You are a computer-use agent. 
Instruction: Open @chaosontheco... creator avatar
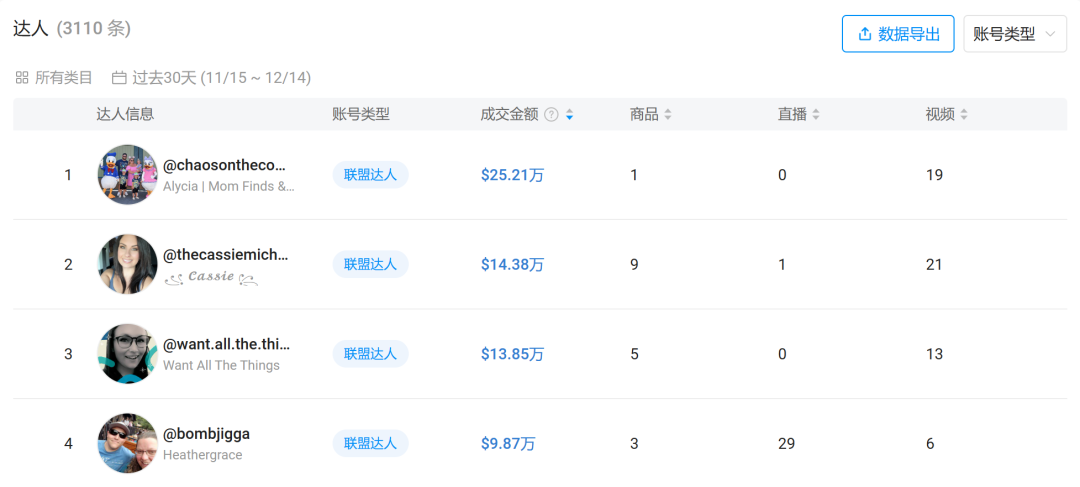point(127,175)
